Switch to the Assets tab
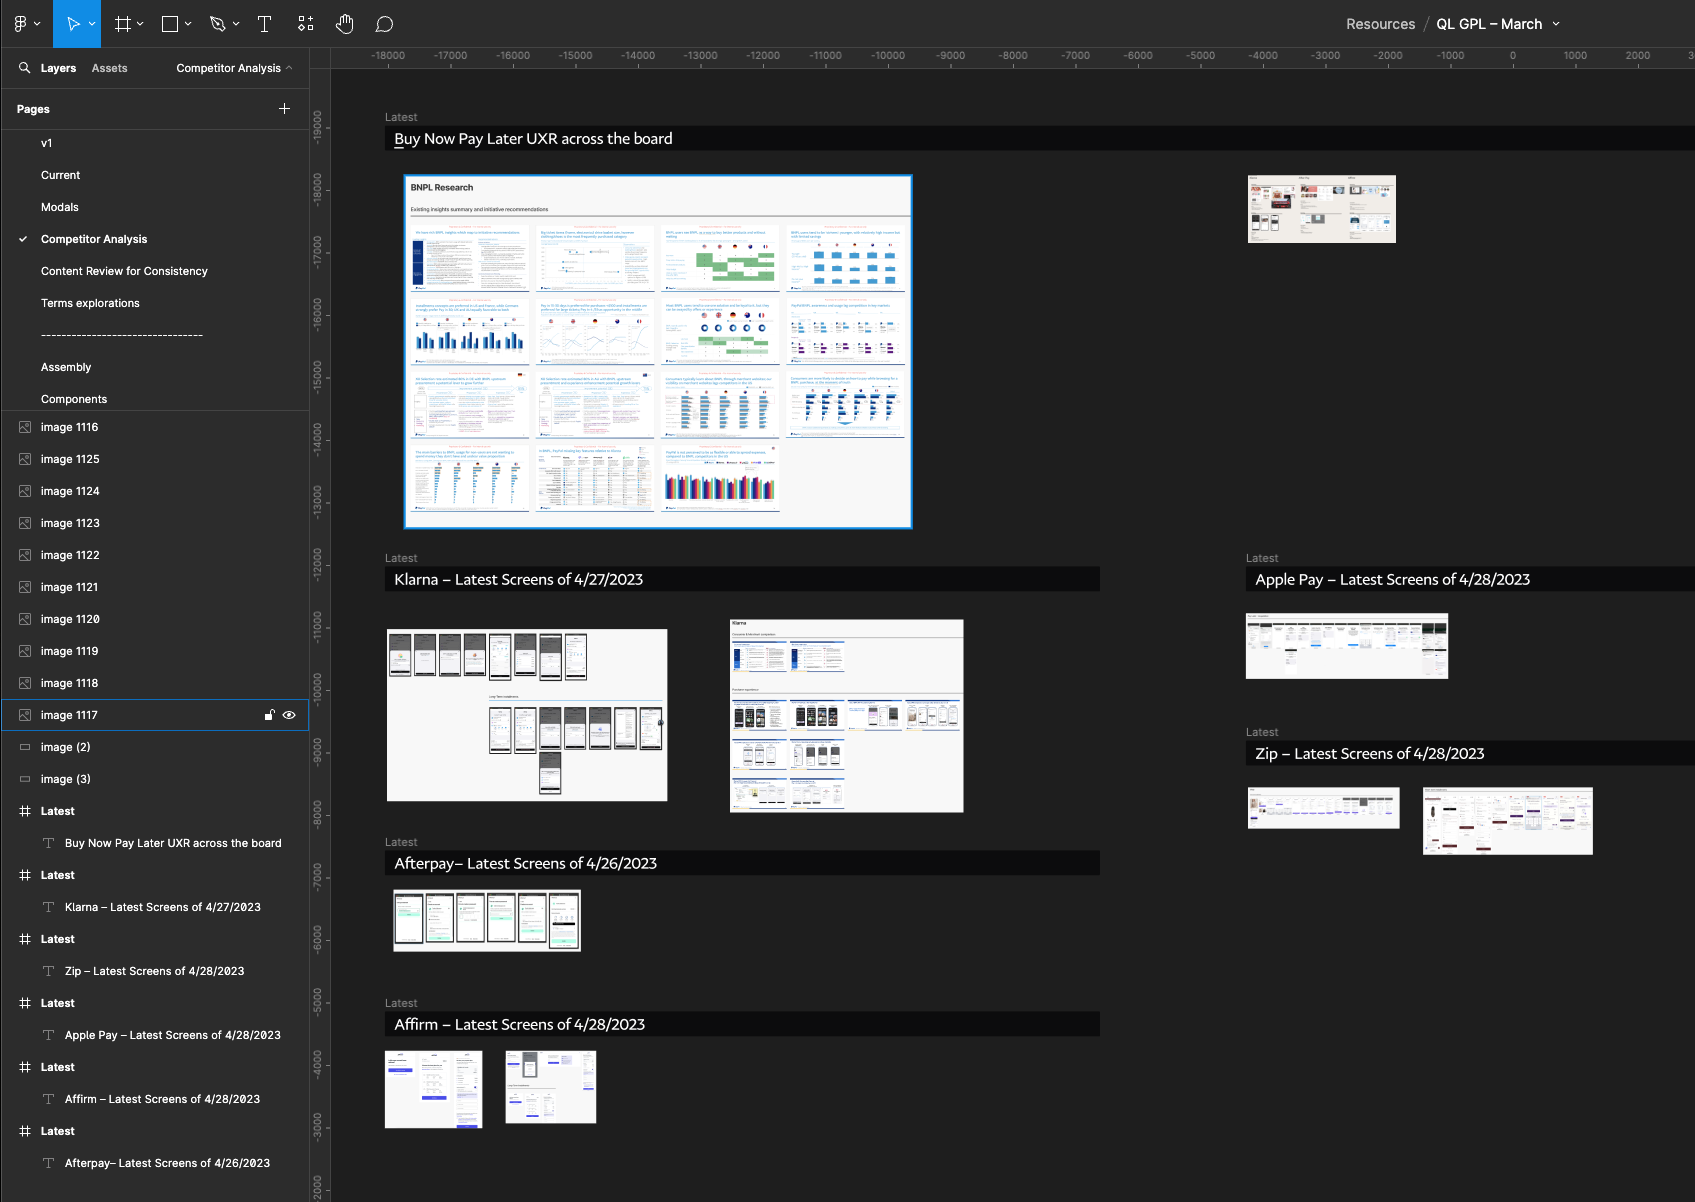Screen dimensions: 1695x1202 point(110,68)
